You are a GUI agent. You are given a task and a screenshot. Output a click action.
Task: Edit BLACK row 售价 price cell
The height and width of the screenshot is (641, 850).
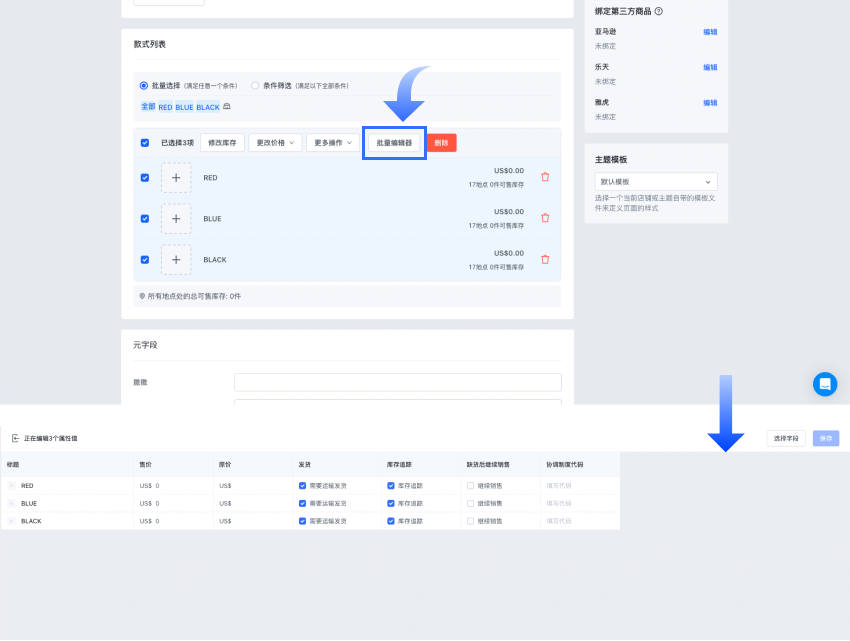click(x=173, y=521)
